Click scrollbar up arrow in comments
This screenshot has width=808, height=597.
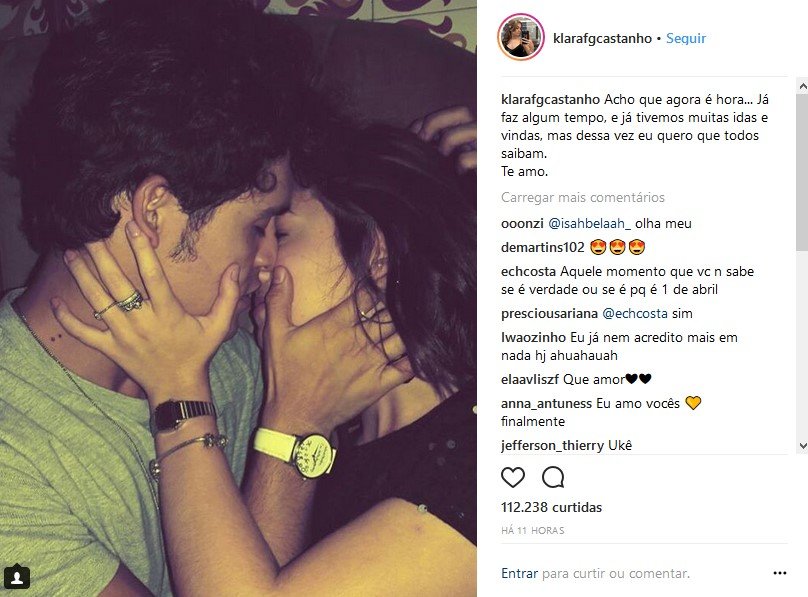point(802,87)
